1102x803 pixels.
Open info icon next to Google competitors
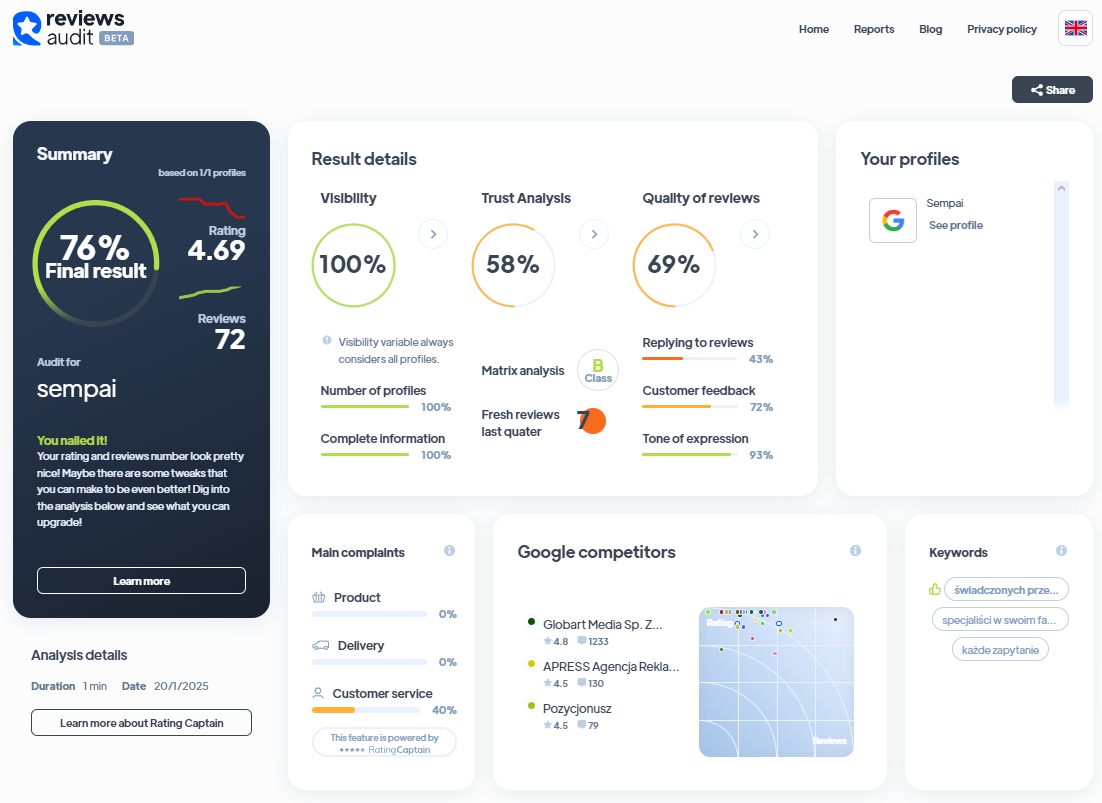(855, 551)
